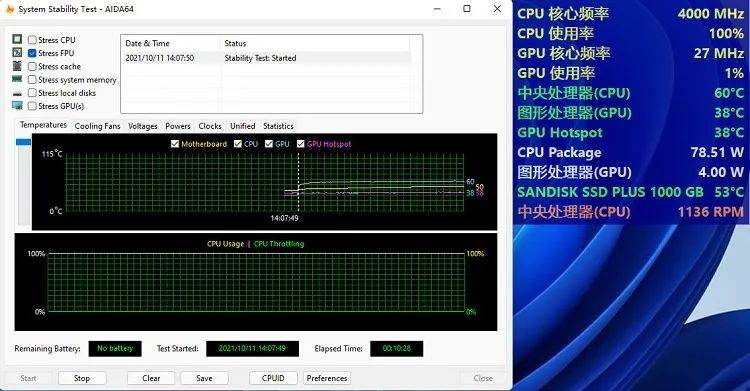Click the Stress cache chip icon
The height and width of the screenshot is (391, 750).
(x=17, y=66)
